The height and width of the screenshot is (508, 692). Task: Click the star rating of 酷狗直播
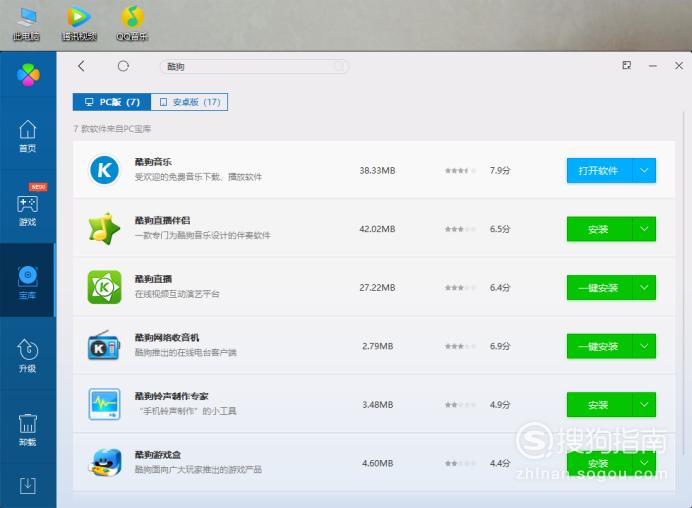pos(460,288)
